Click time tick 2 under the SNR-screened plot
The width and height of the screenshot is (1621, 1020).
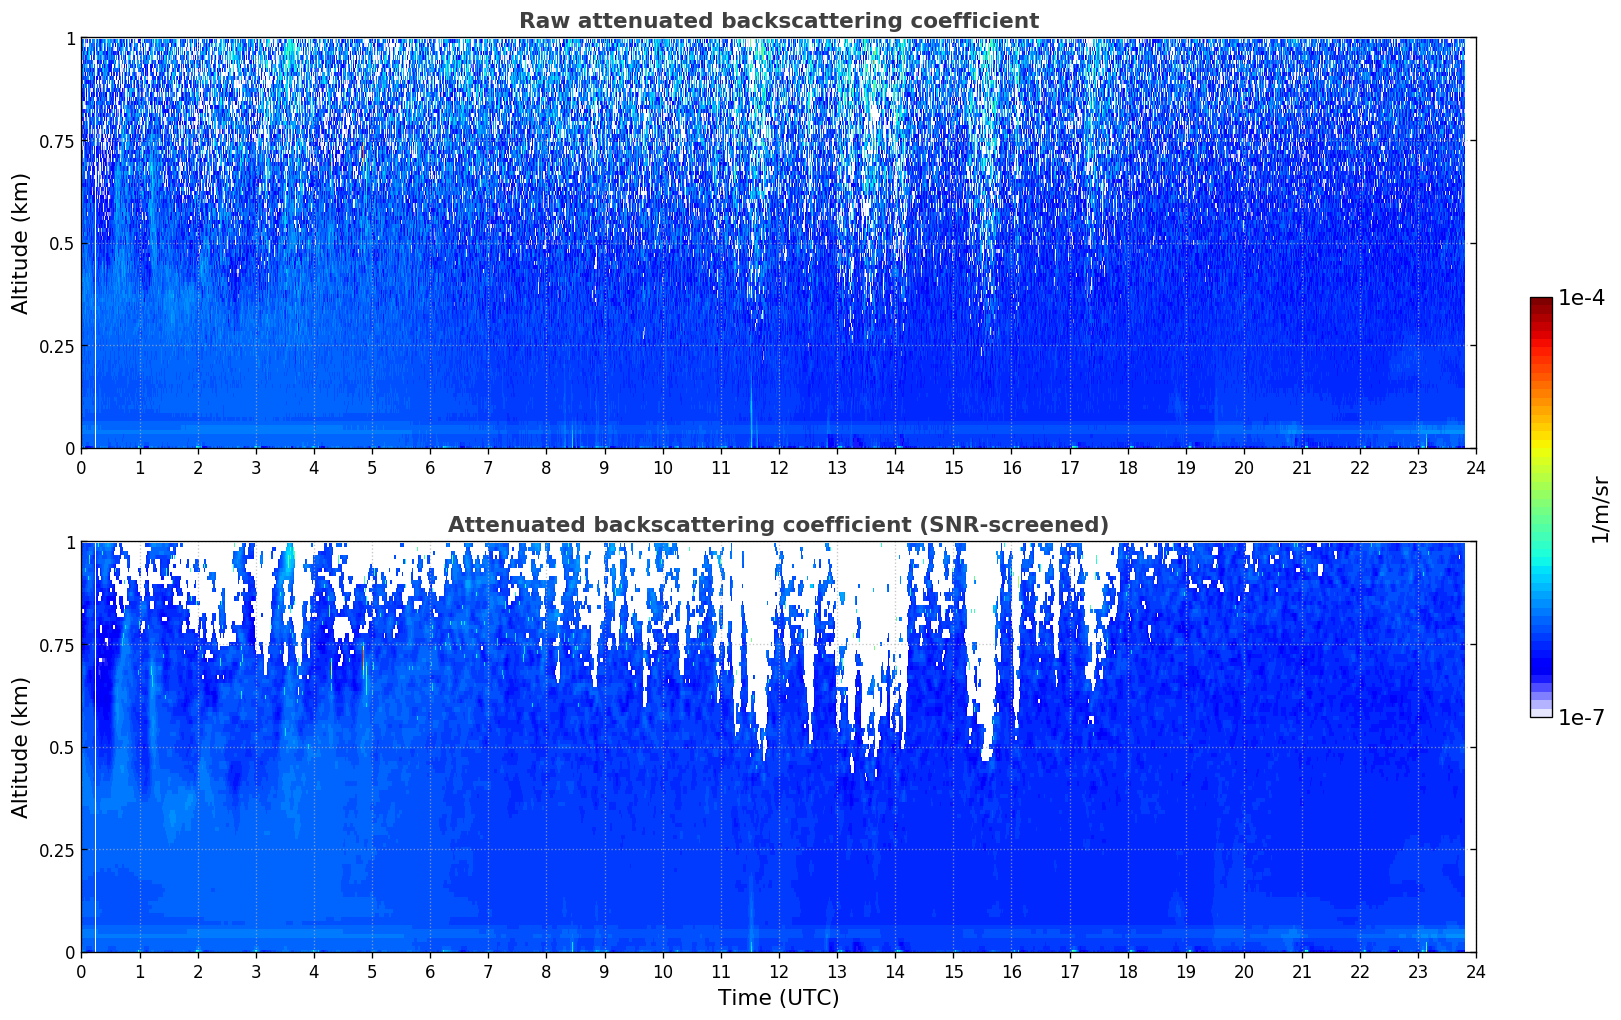coord(197,971)
